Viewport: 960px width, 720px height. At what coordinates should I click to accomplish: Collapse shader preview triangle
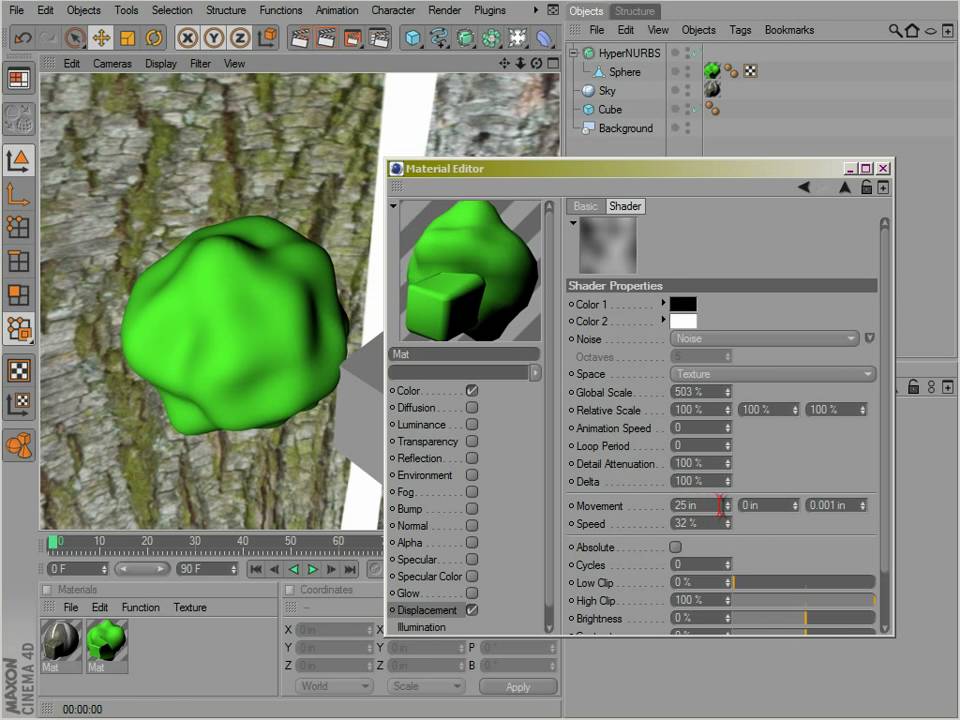tap(573, 223)
